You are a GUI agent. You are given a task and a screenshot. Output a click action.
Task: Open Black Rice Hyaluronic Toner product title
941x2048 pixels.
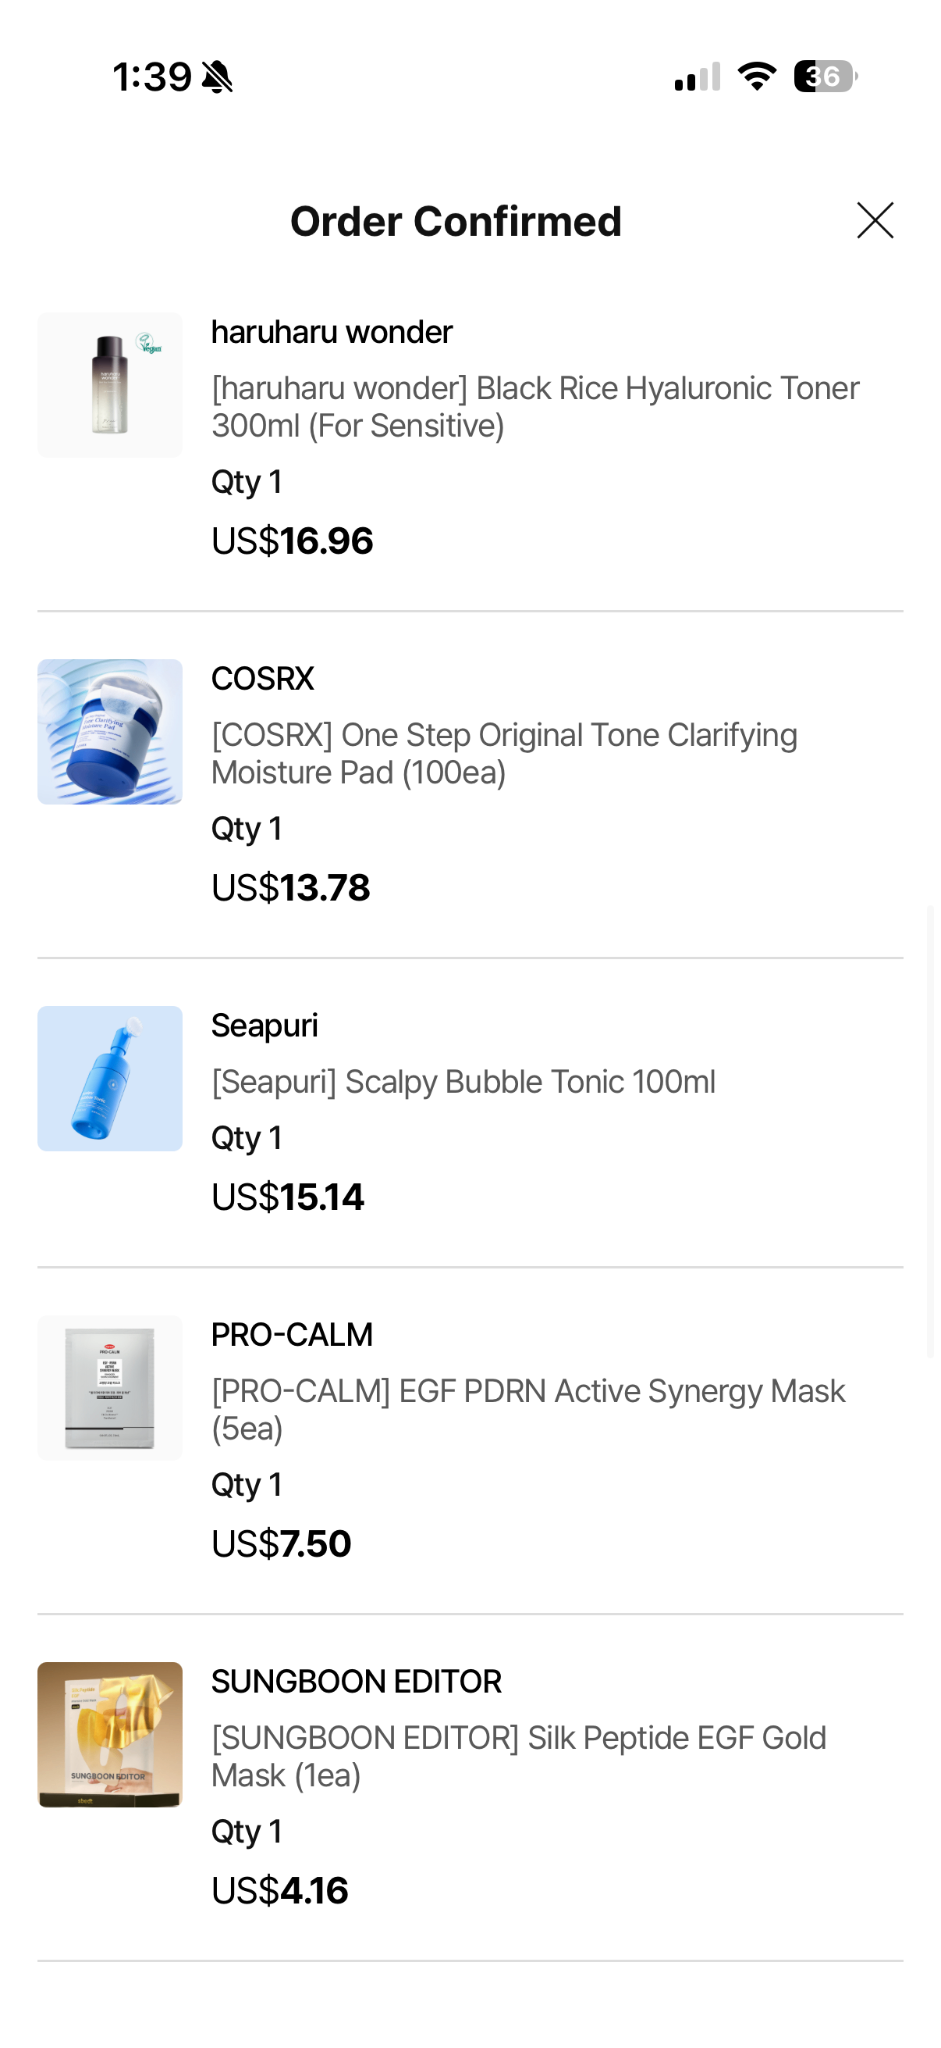coord(535,407)
